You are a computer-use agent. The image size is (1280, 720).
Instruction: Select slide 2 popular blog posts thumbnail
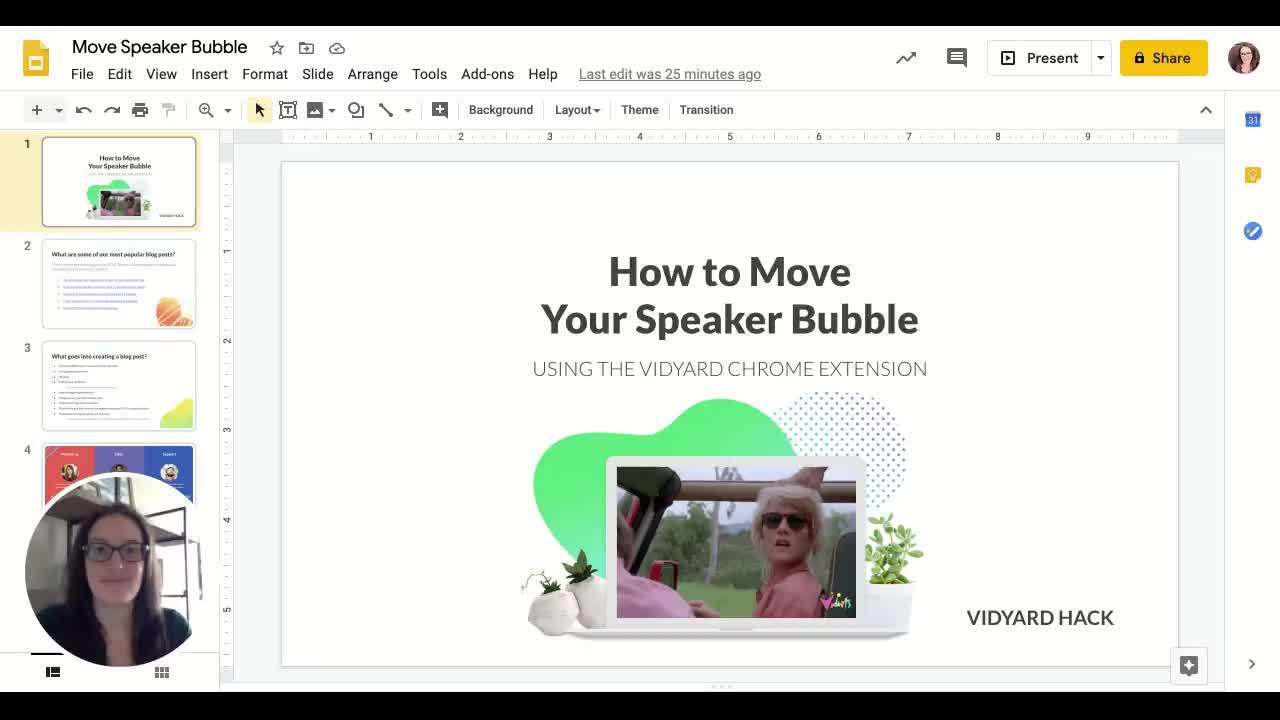pos(119,284)
